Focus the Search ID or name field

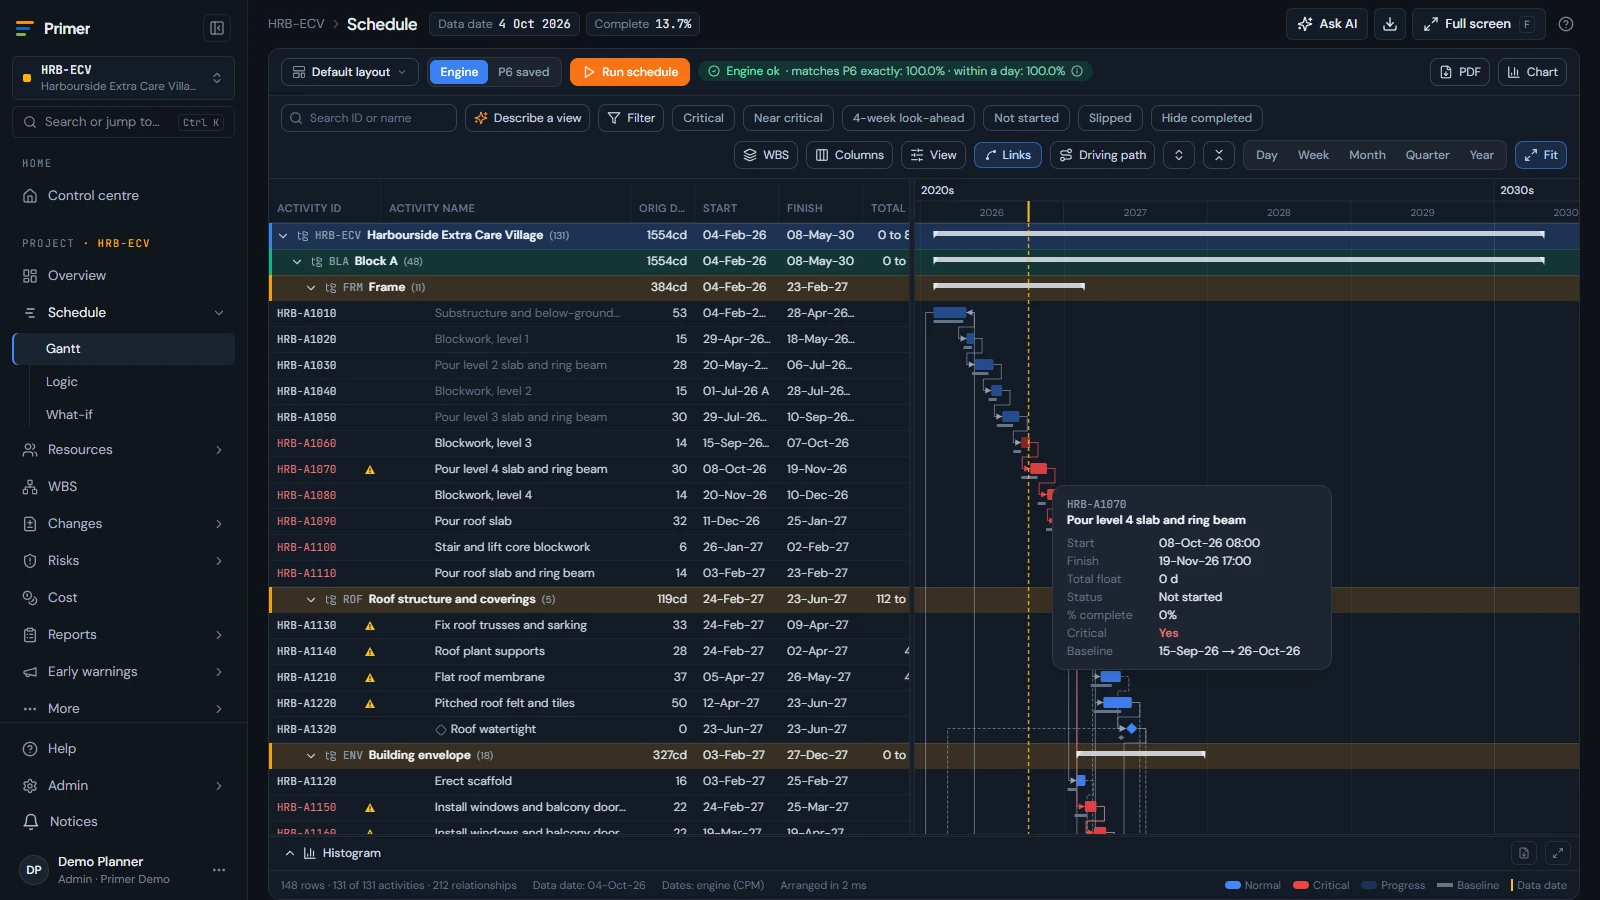click(369, 118)
